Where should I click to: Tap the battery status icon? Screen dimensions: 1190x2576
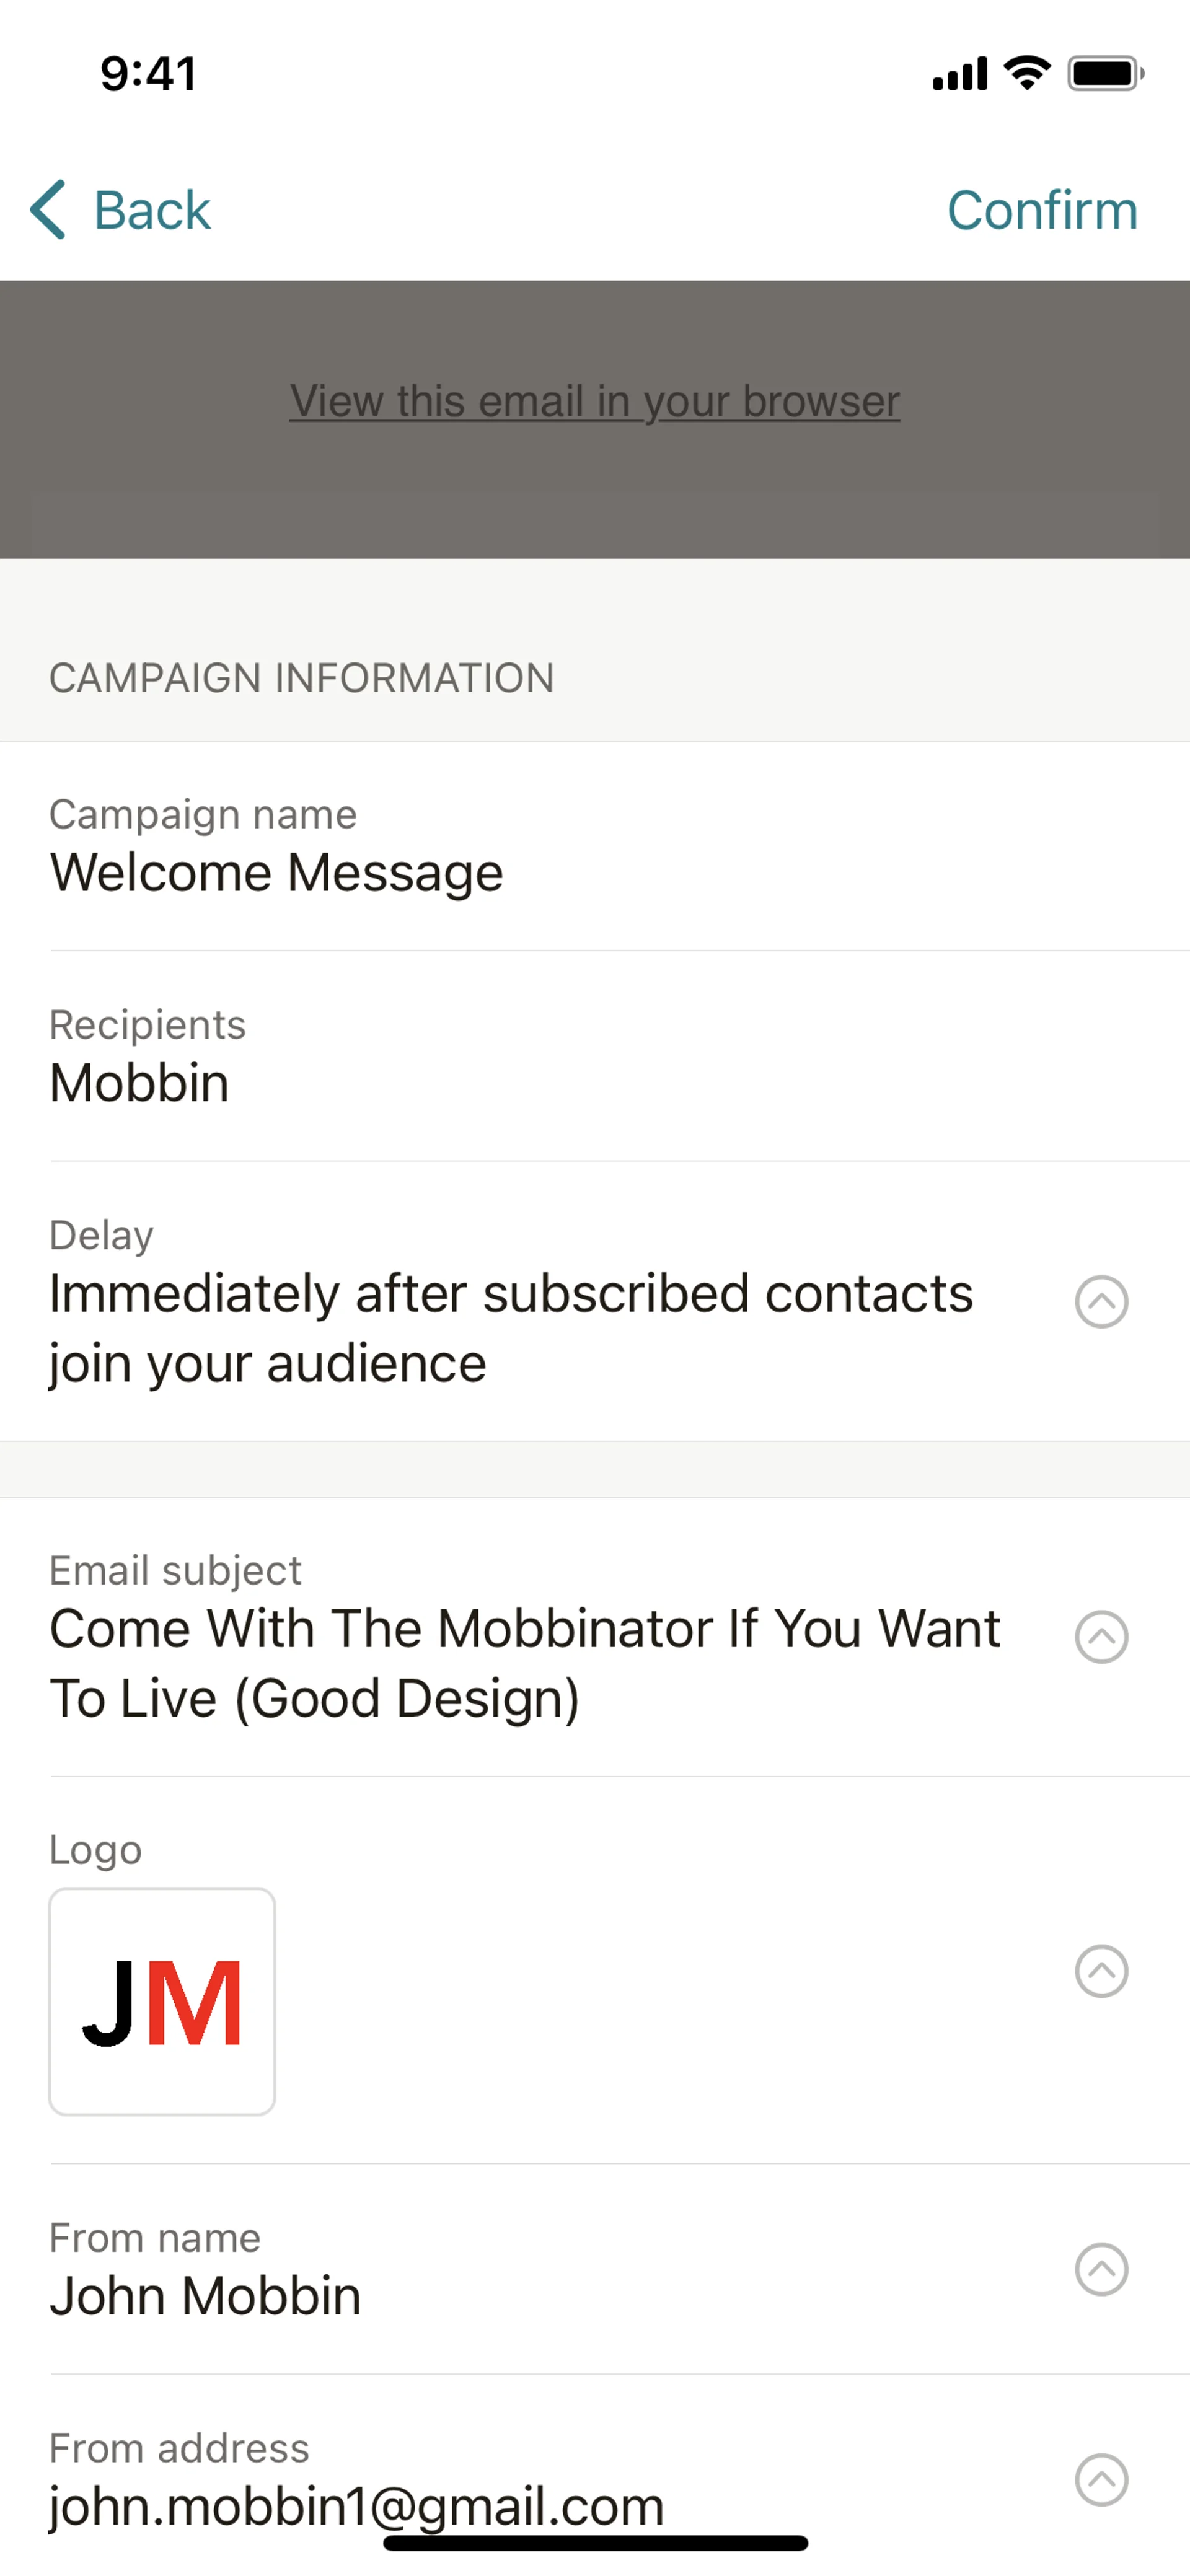(x=1105, y=73)
